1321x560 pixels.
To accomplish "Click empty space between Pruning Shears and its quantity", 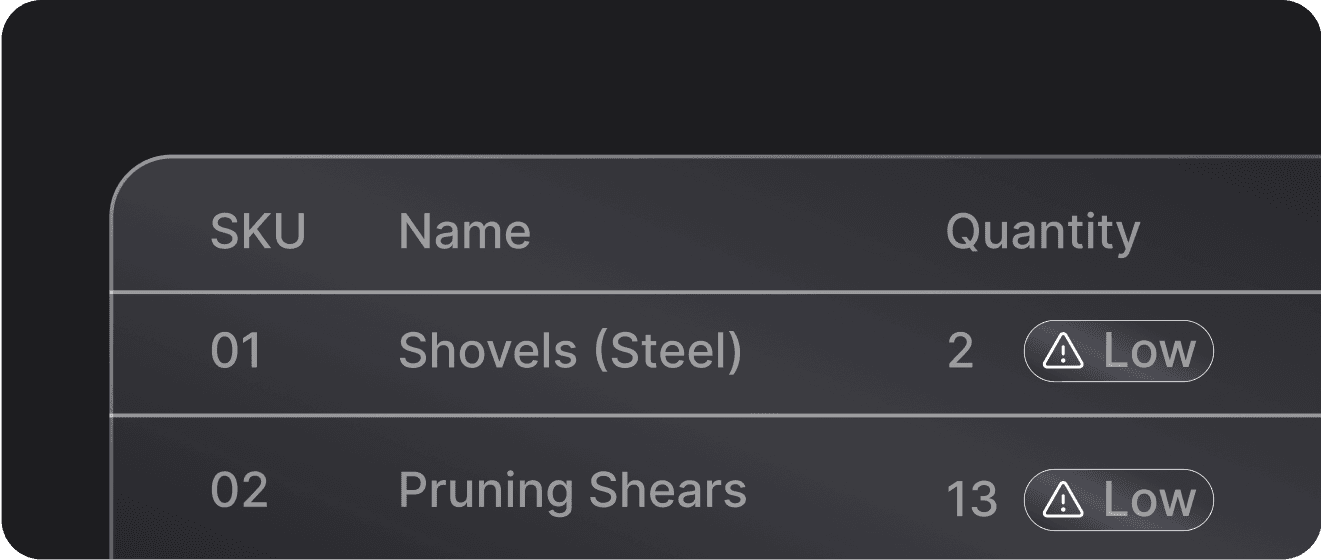I will pos(847,493).
